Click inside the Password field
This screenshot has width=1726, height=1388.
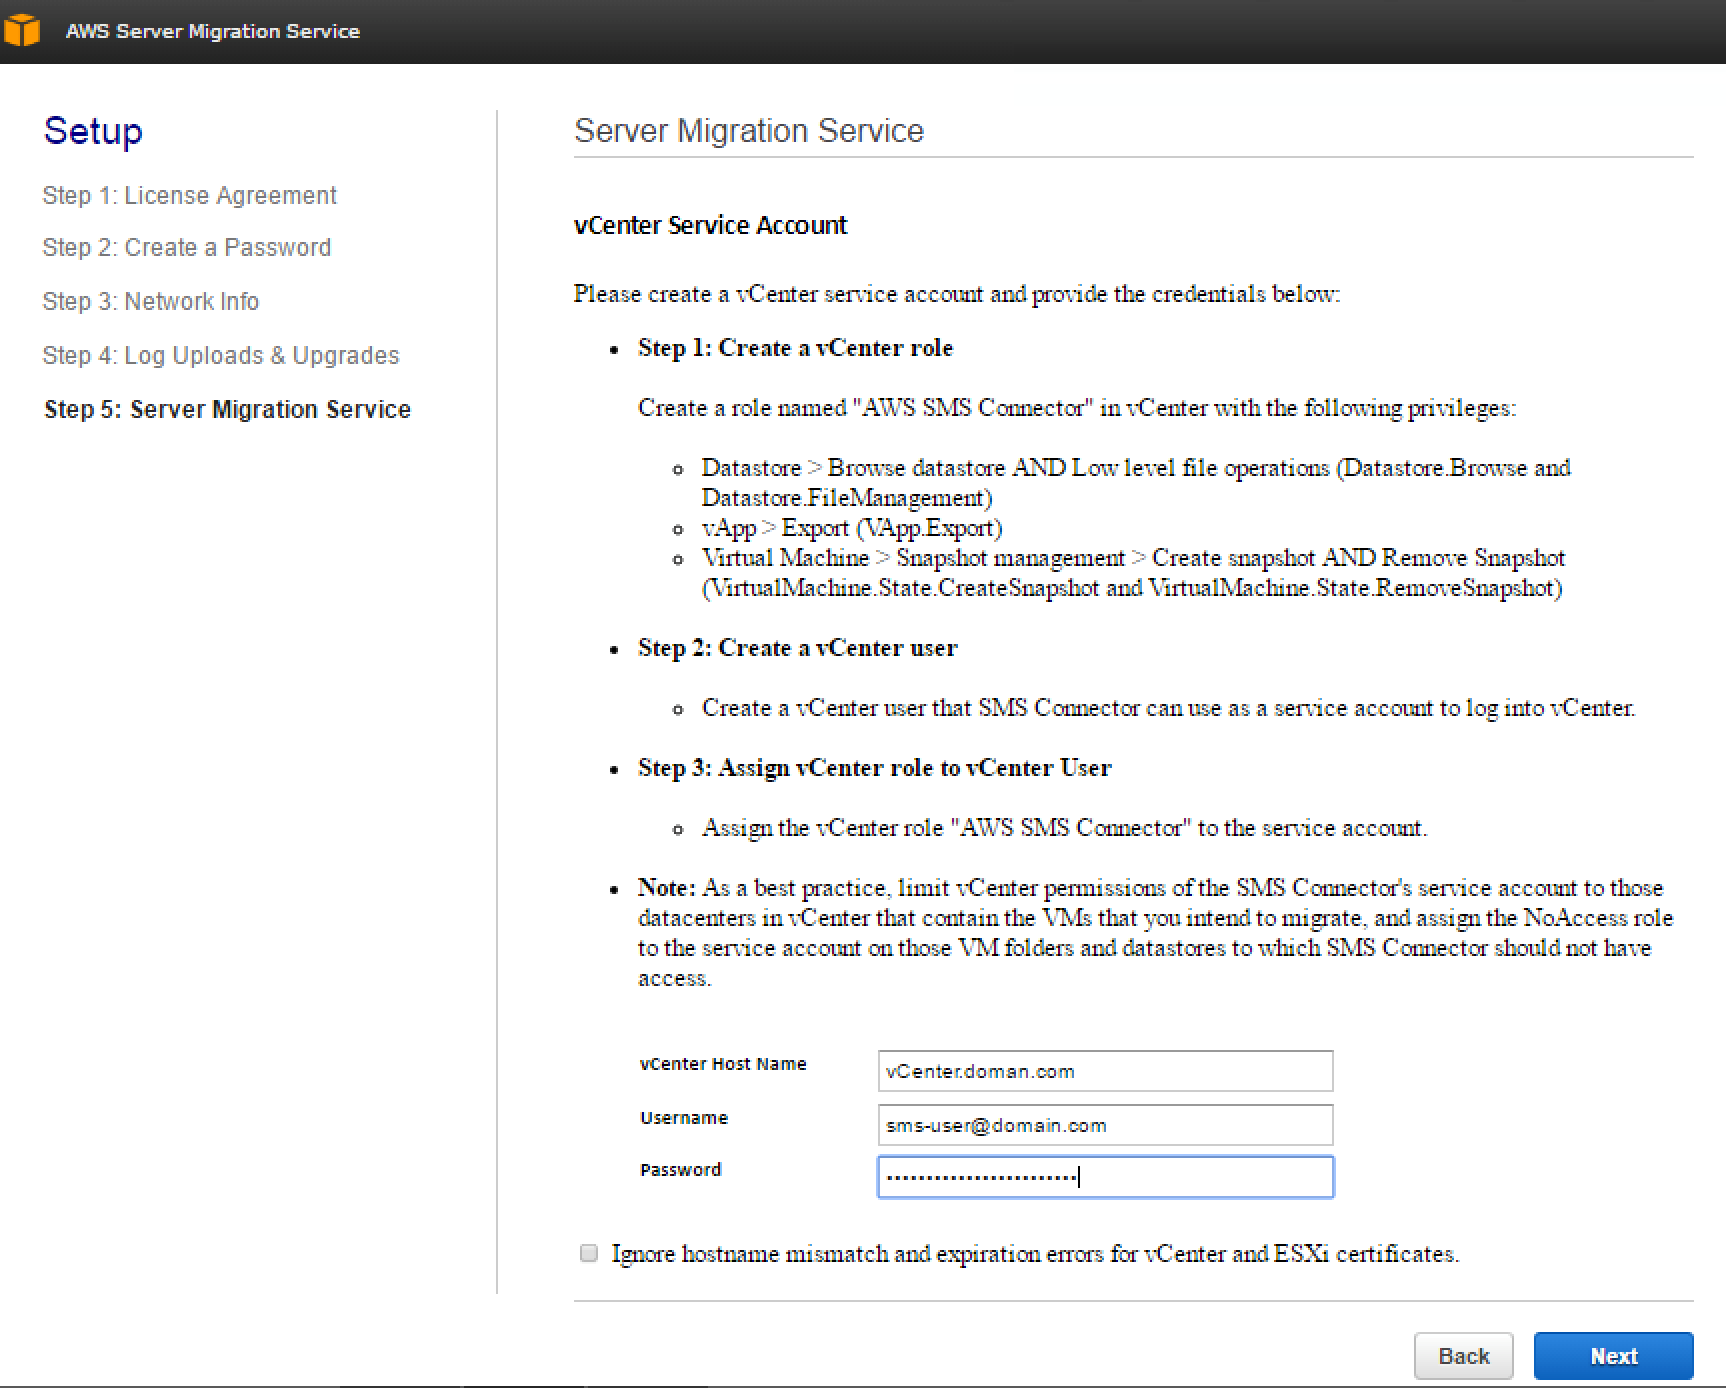[x=1104, y=1177]
